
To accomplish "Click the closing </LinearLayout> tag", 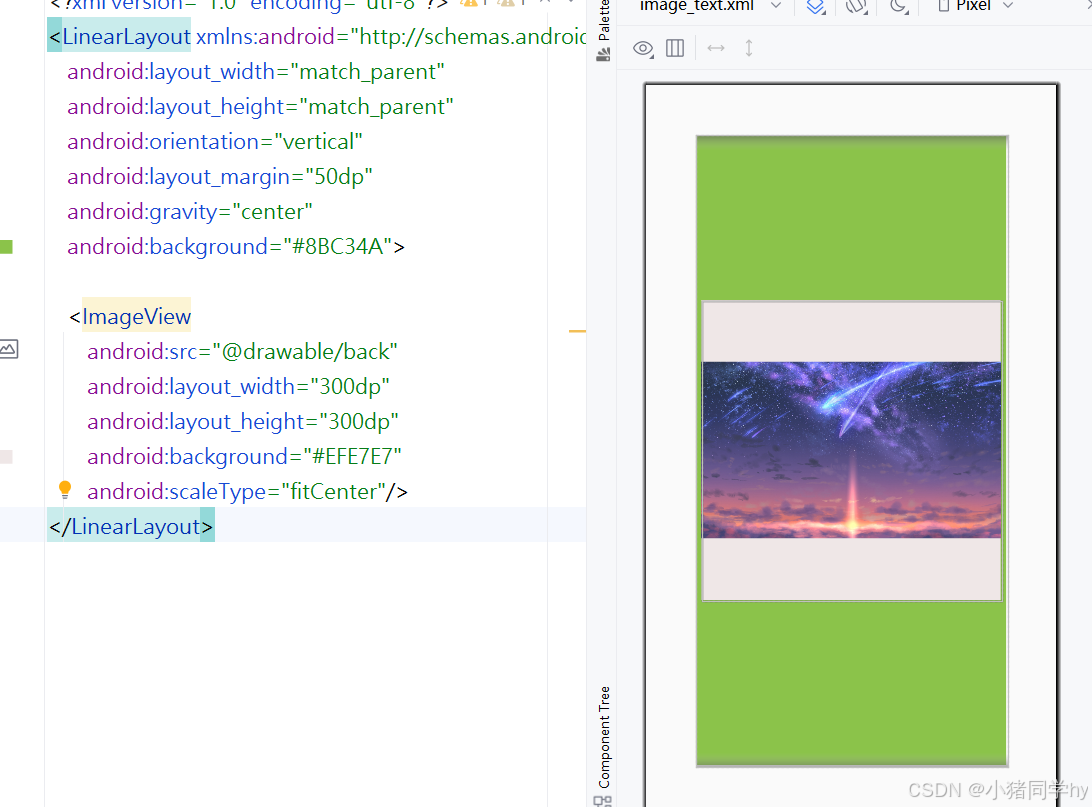I will [x=131, y=526].
